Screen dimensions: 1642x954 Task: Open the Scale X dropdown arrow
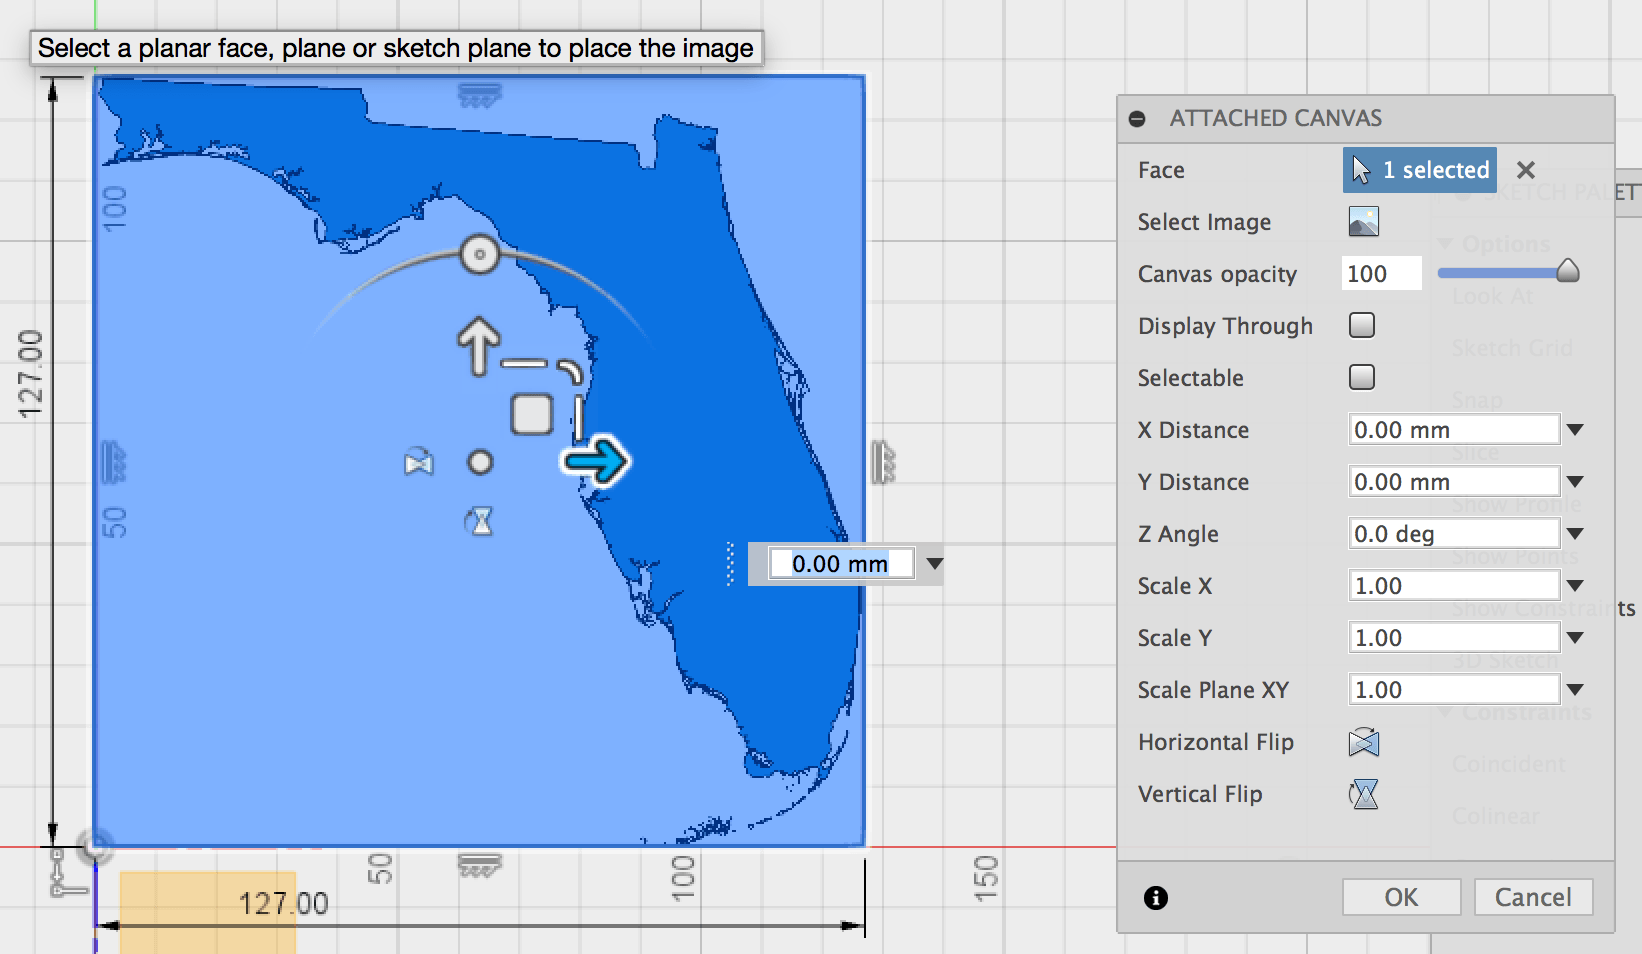tap(1575, 586)
